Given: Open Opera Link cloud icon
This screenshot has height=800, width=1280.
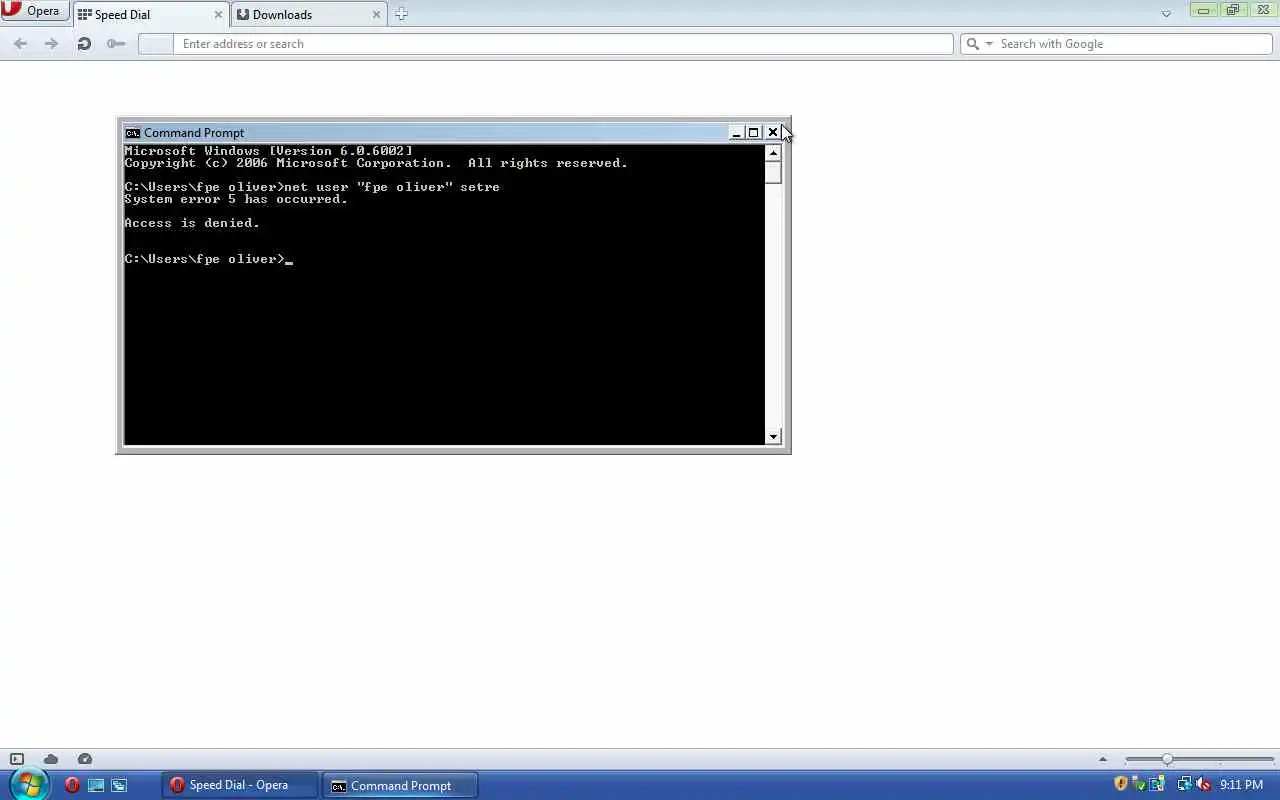Looking at the screenshot, I should click(x=51, y=759).
